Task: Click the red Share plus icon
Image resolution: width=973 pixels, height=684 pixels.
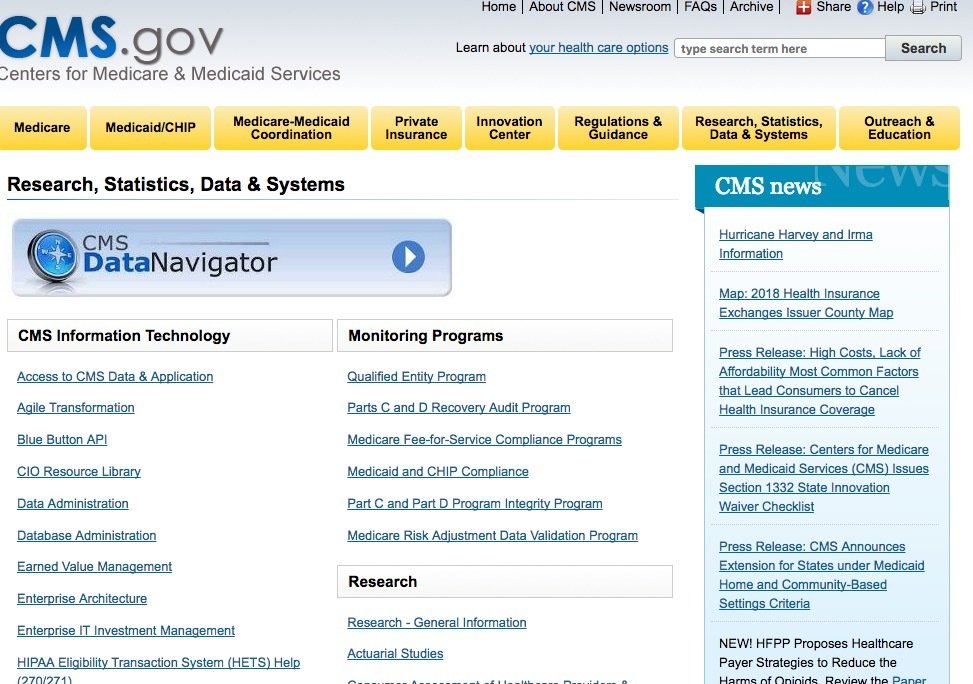Action: pyautogui.click(x=804, y=7)
